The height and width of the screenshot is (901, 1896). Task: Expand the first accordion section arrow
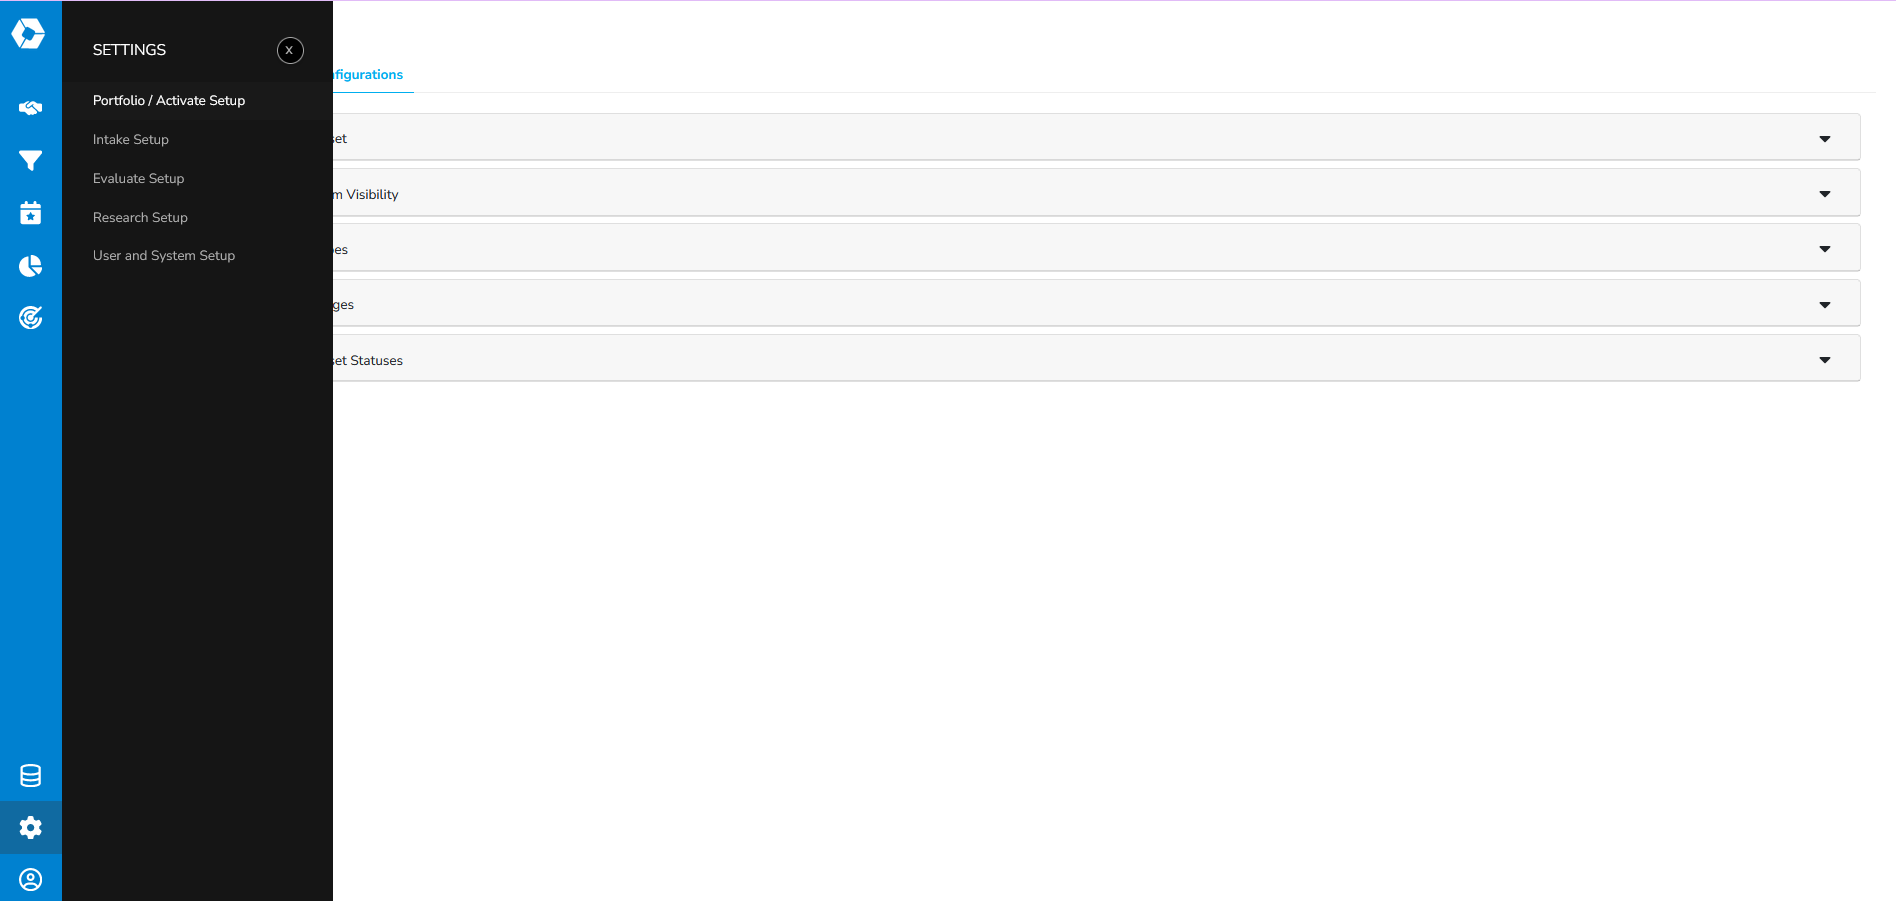(x=1825, y=139)
